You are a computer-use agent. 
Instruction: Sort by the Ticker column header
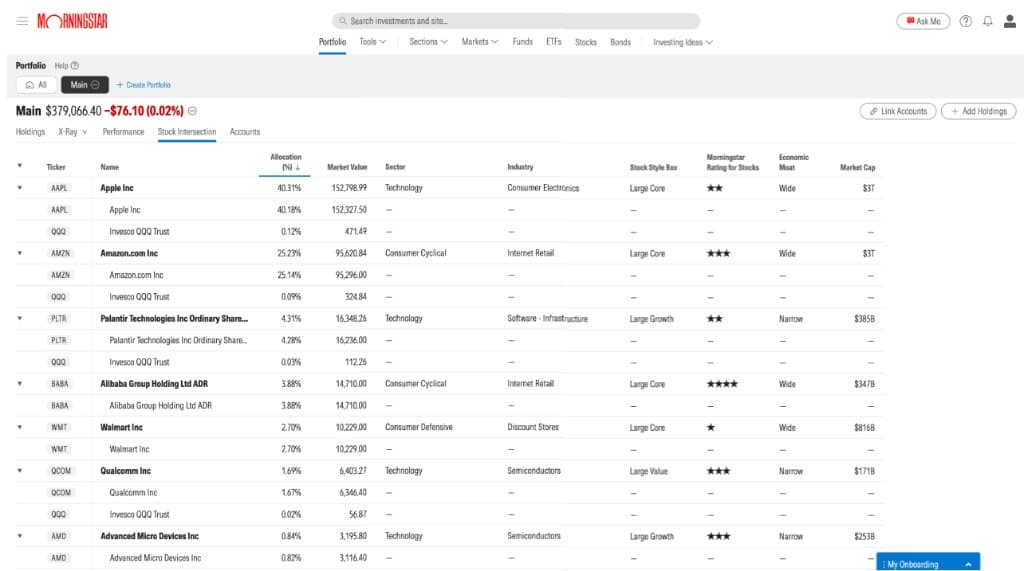click(56, 167)
